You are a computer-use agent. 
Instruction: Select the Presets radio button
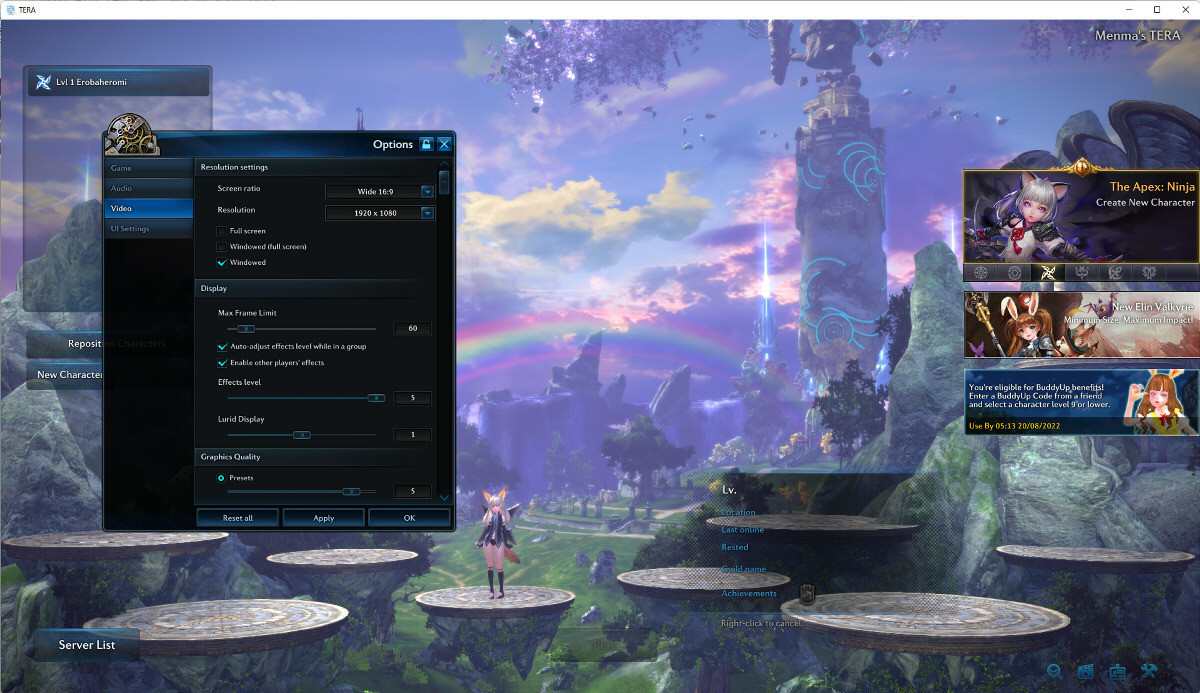click(221, 479)
